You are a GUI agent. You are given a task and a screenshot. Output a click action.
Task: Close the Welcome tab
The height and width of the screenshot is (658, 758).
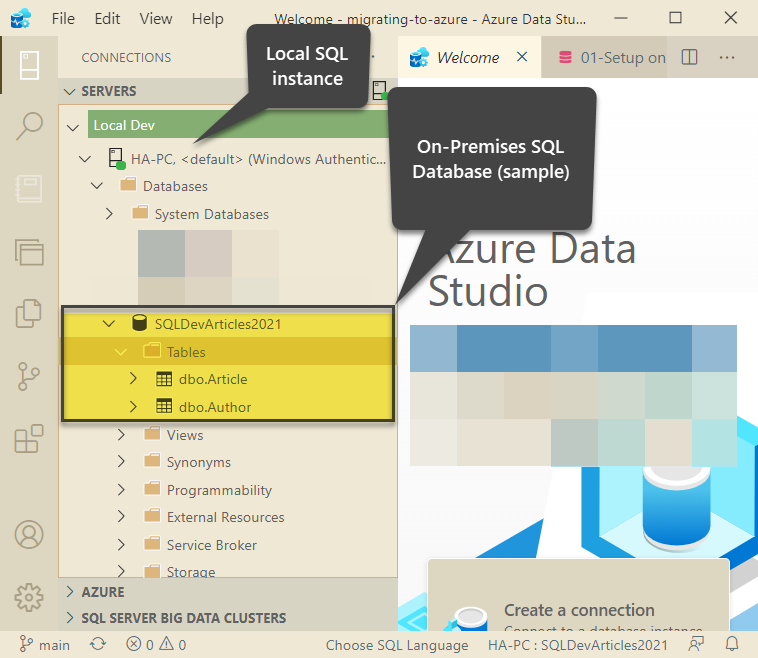tap(522, 57)
